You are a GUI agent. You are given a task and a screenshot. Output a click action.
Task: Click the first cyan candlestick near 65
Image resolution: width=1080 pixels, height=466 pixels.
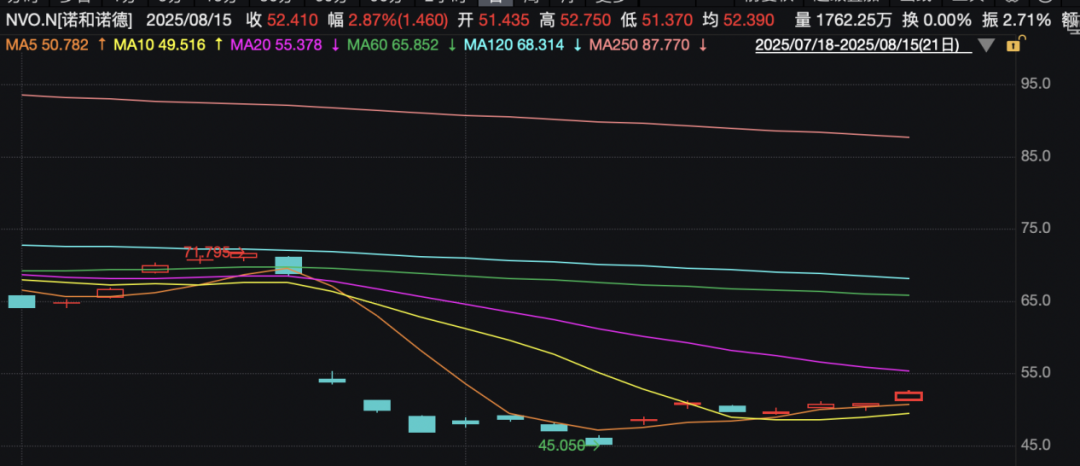click(x=21, y=301)
